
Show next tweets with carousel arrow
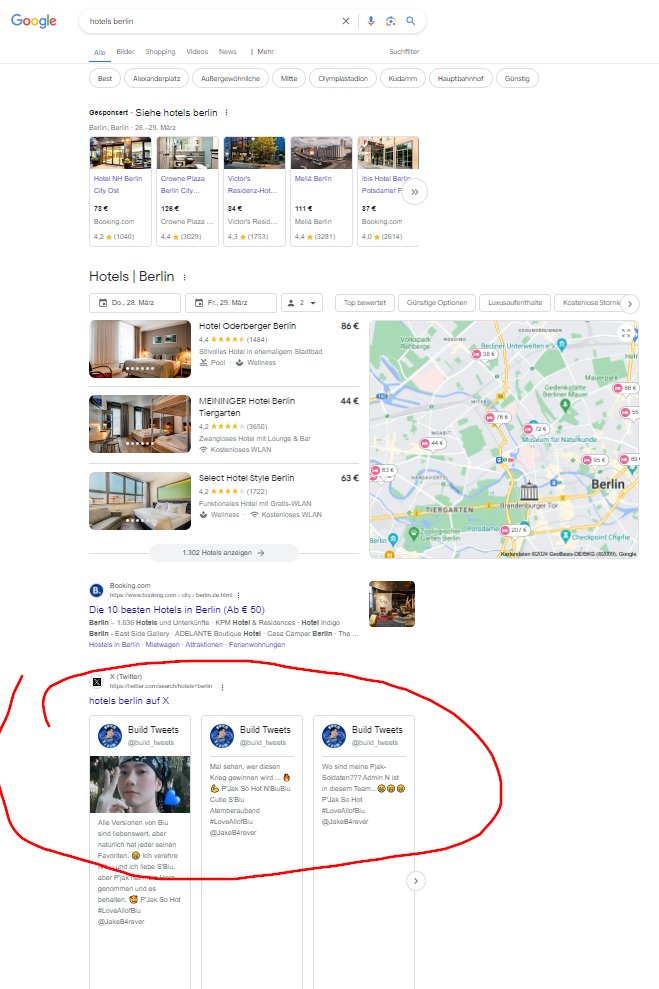[416, 881]
